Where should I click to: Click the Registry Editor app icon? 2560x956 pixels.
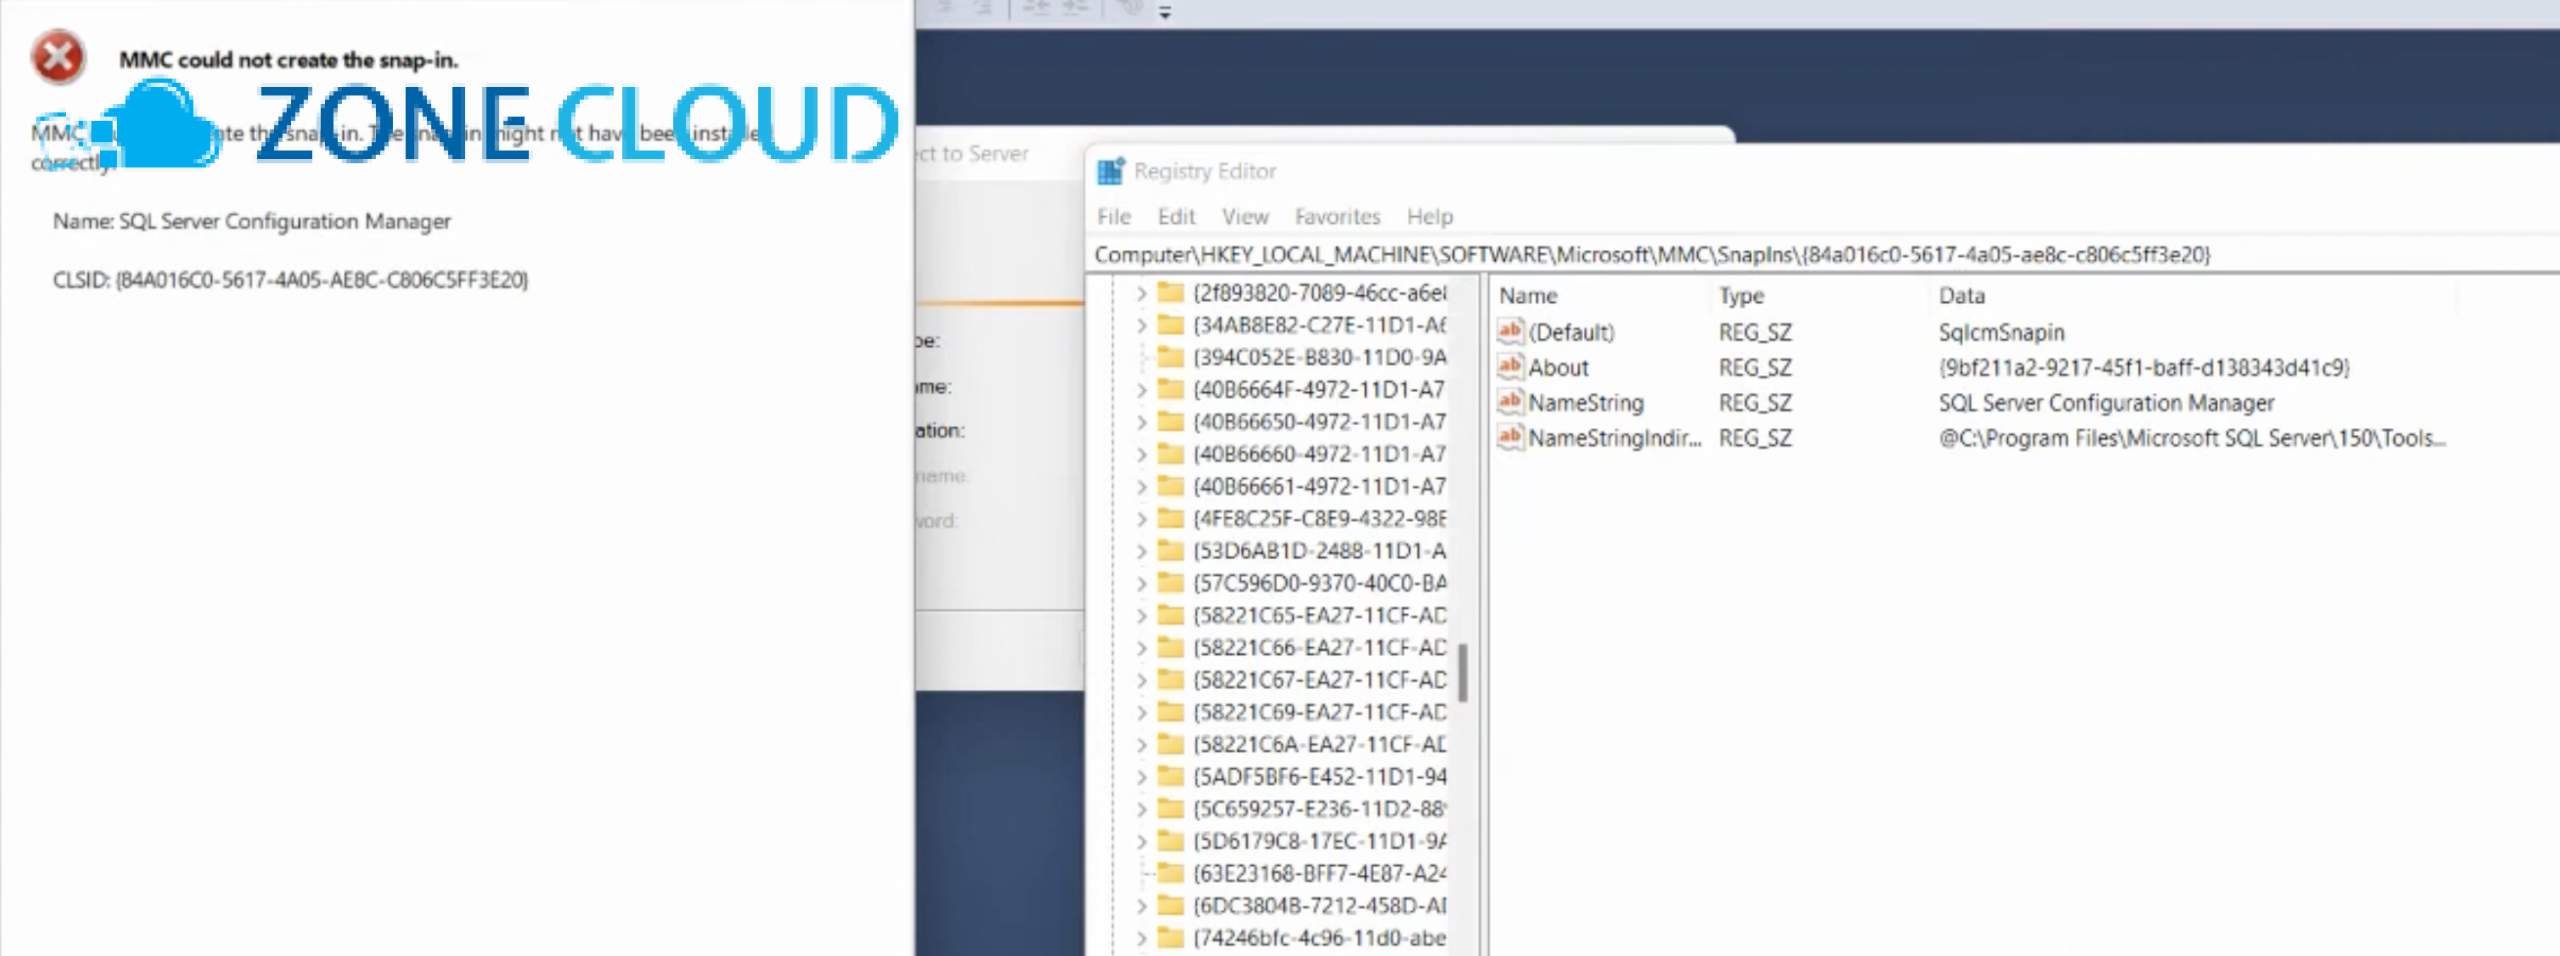click(x=1111, y=171)
